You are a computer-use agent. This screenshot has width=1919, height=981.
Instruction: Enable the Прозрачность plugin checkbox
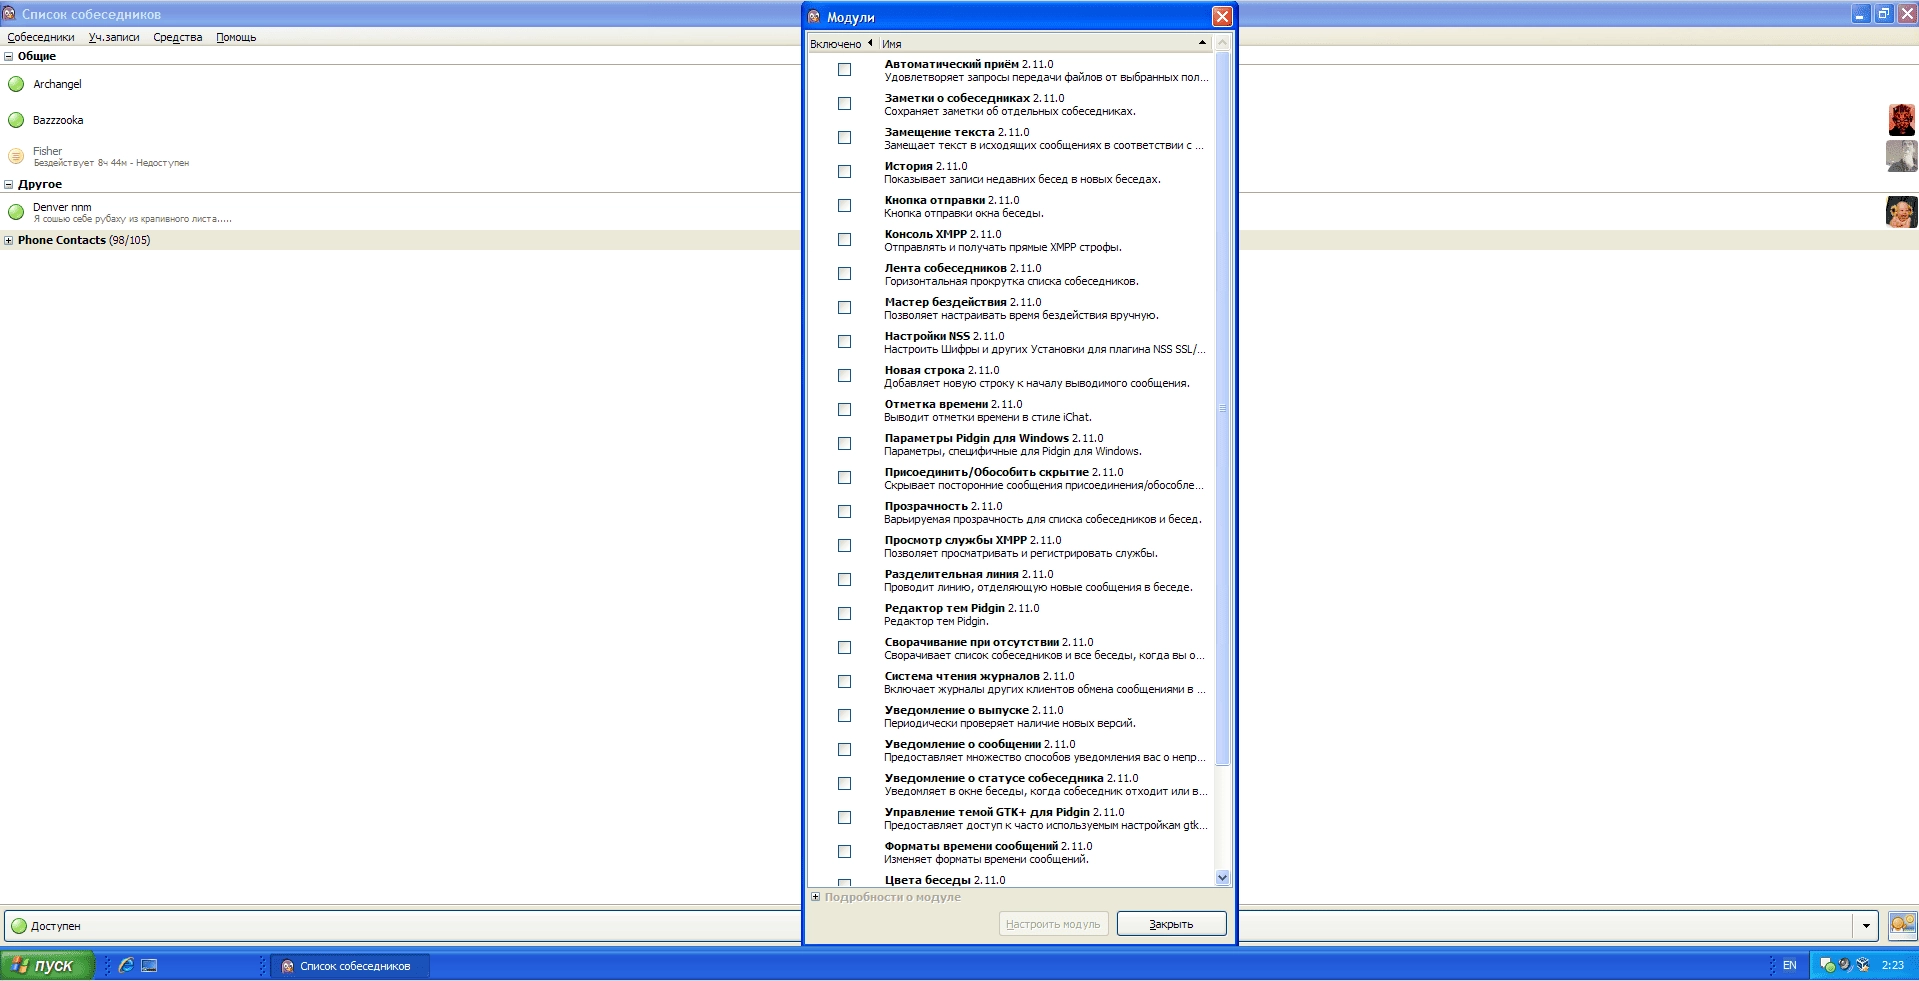[844, 512]
